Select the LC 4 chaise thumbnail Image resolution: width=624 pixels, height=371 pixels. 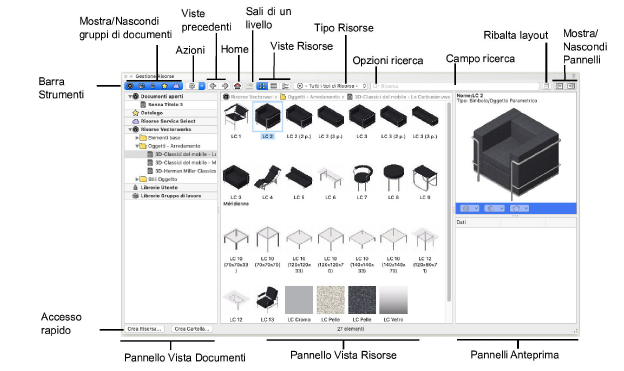[267, 178]
